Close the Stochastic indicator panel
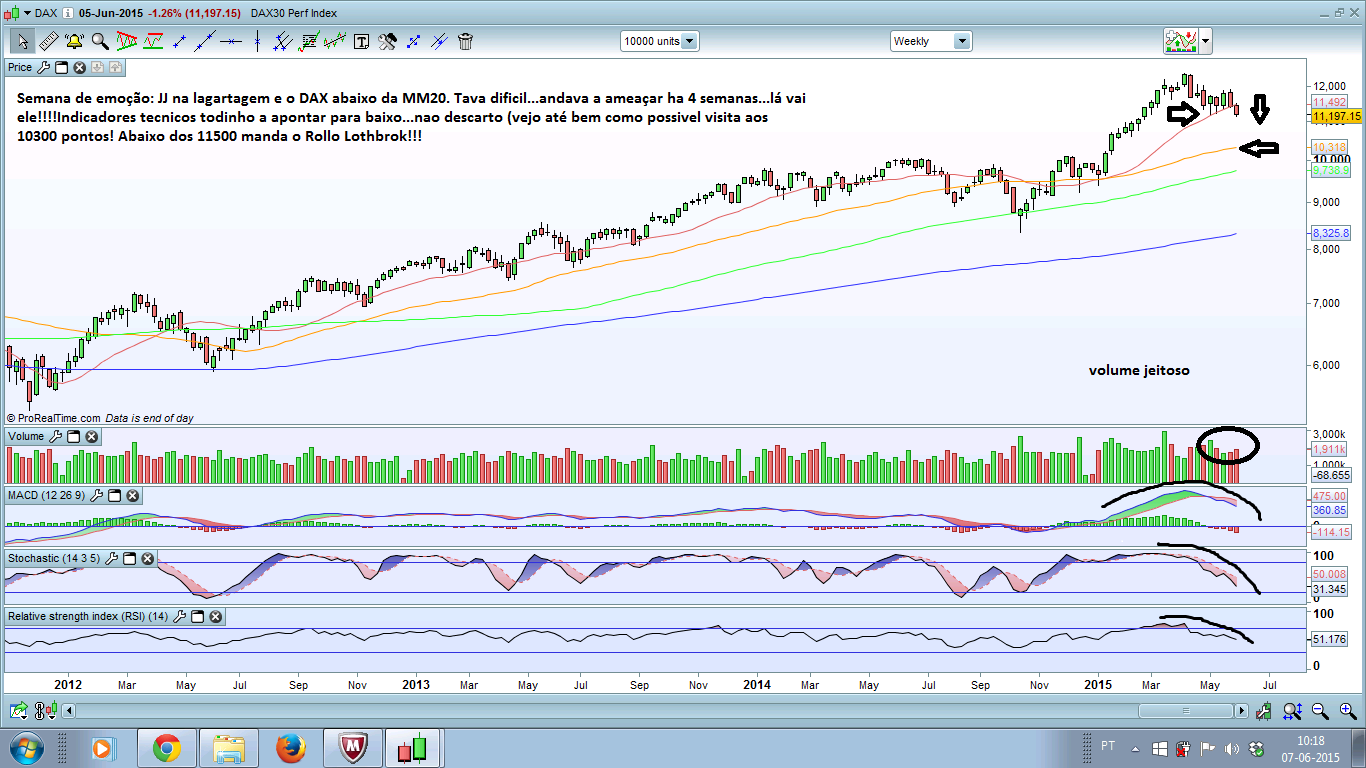This screenshot has height=768, width=1366. click(149, 557)
